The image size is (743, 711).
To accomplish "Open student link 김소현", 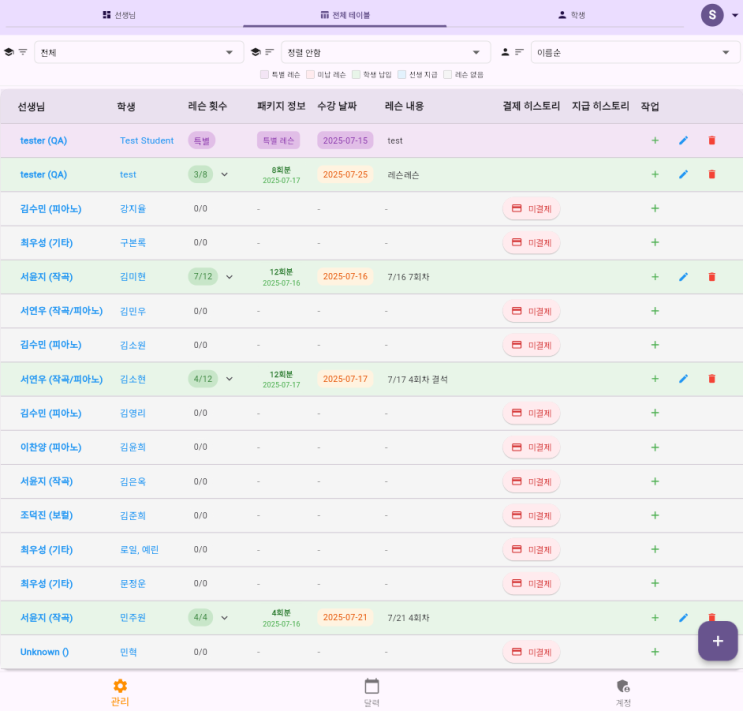I will pos(133,379).
